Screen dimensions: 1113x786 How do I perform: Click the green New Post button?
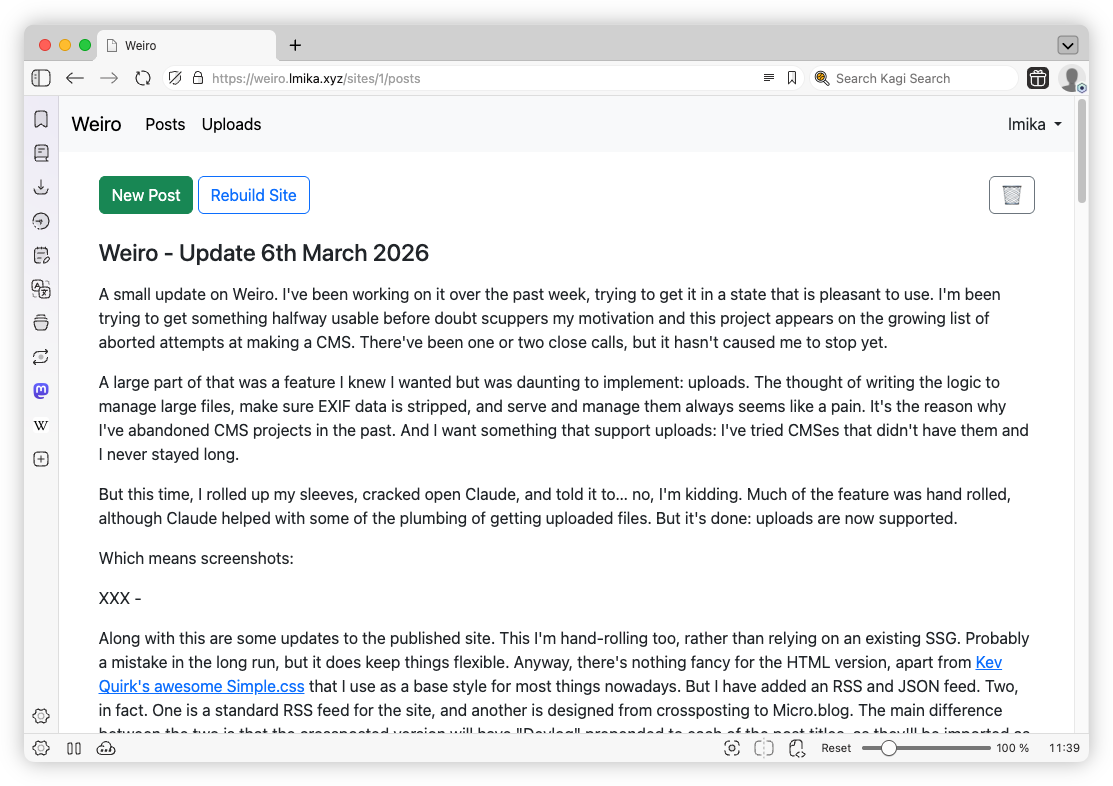click(146, 195)
